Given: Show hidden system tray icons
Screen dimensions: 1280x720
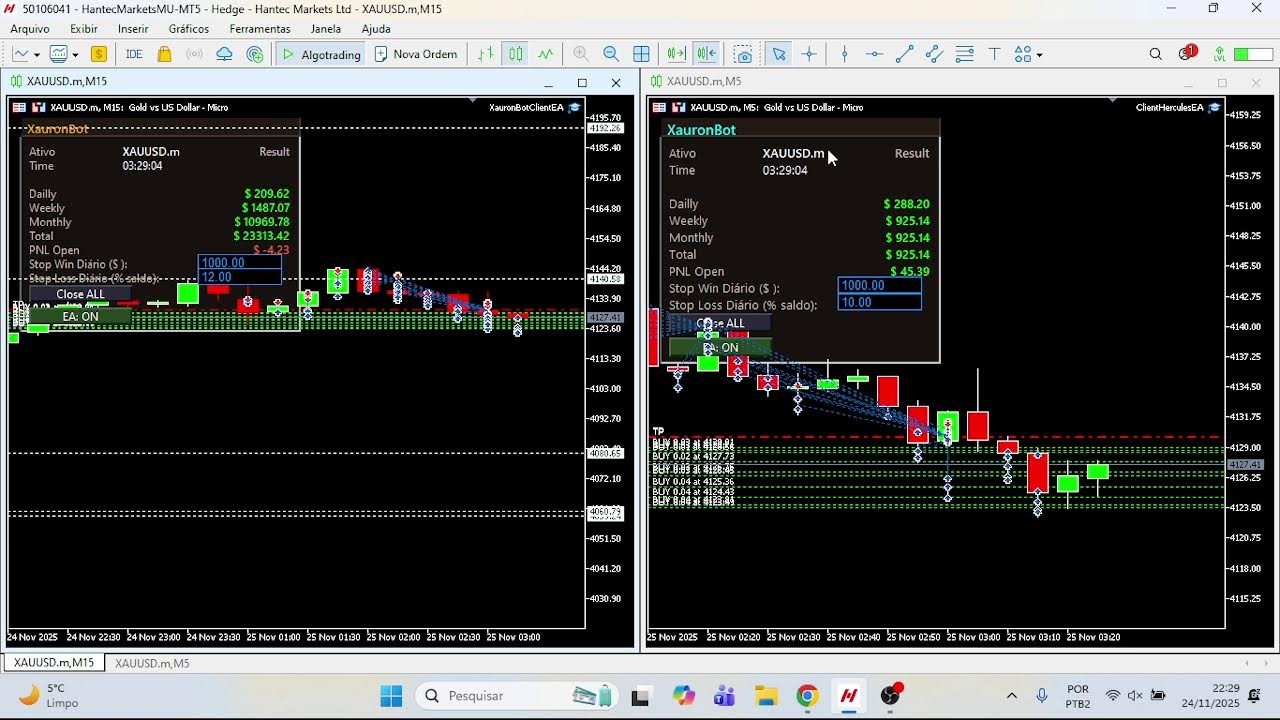Looking at the screenshot, I should point(1012,696).
